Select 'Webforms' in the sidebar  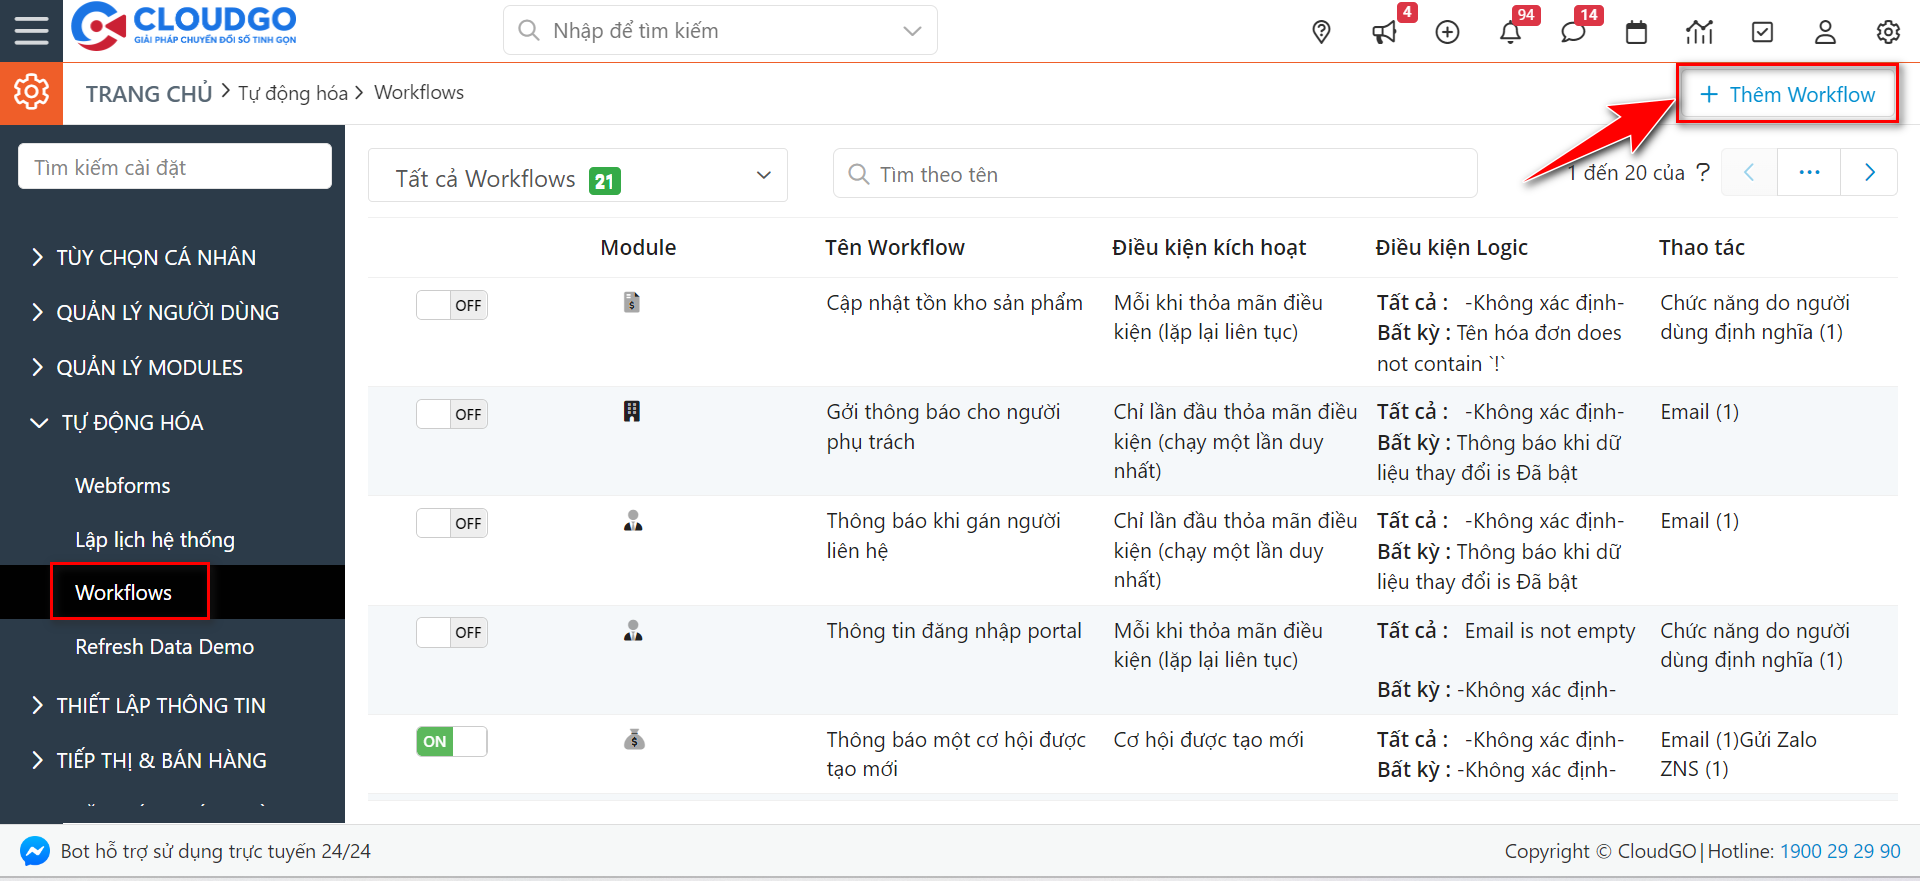tap(122, 485)
